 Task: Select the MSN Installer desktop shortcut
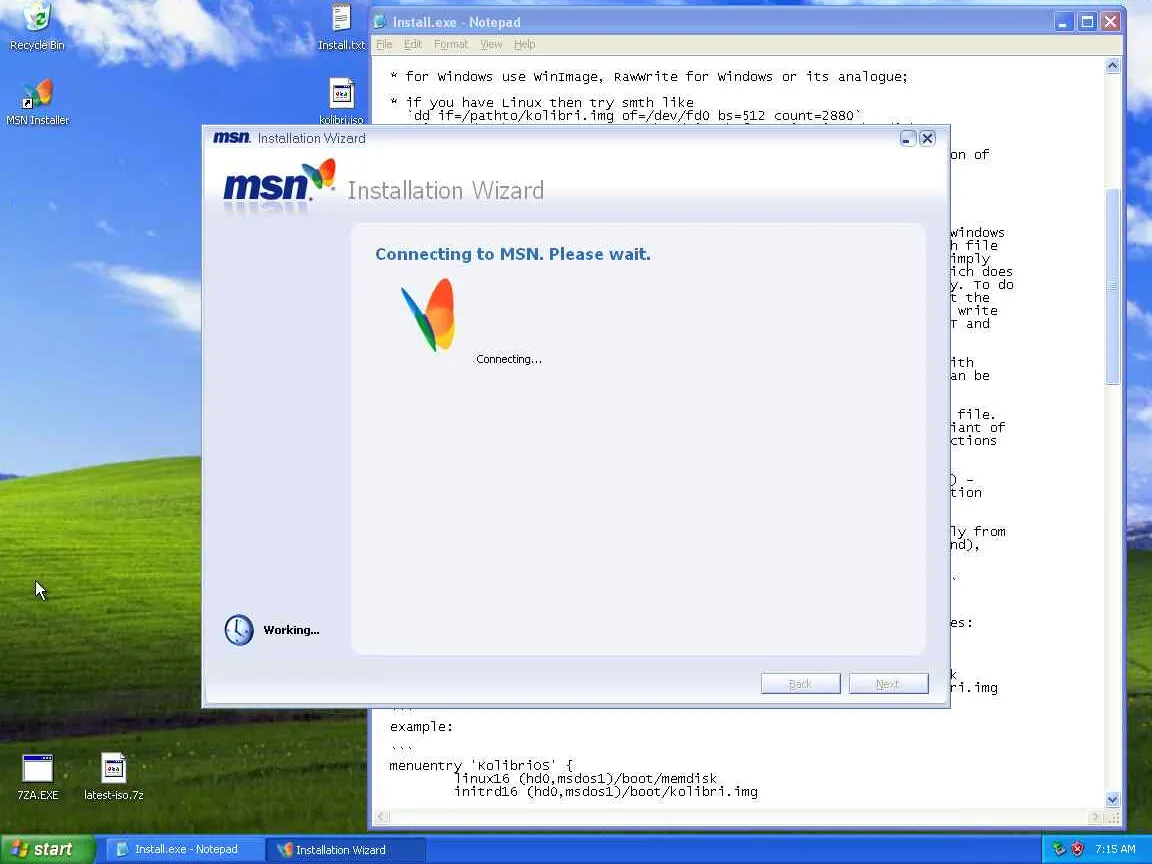(37, 101)
